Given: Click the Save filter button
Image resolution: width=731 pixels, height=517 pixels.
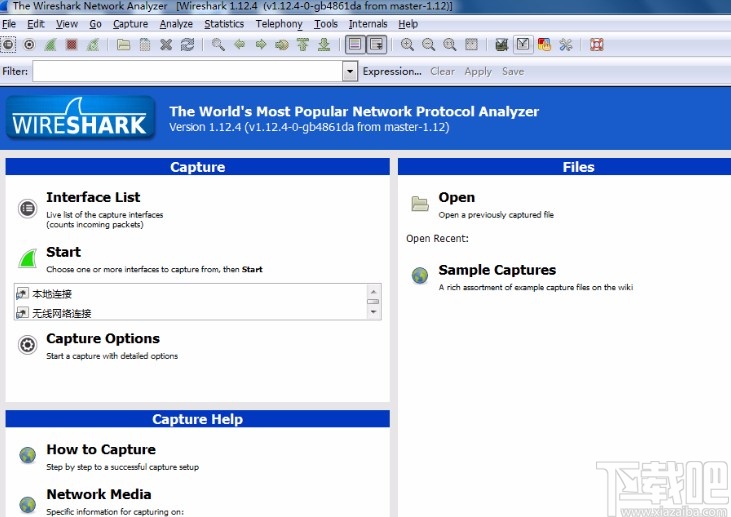Looking at the screenshot, I should click(x=513, y=71).
